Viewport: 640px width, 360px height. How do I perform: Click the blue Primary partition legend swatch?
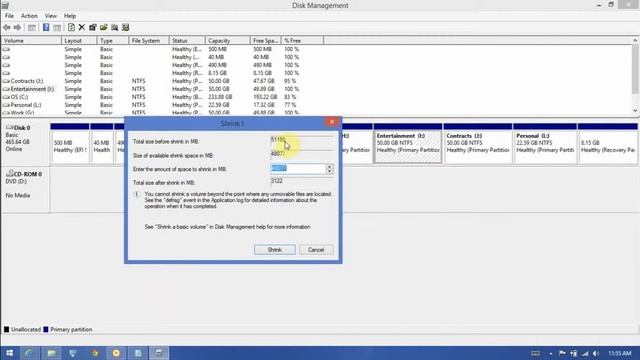(46, 329)
